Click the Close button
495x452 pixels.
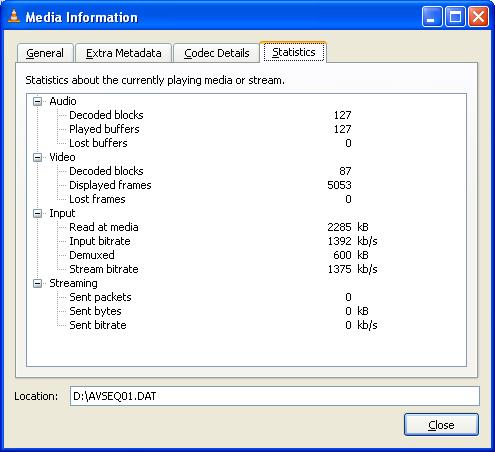[x=441, y=425]
